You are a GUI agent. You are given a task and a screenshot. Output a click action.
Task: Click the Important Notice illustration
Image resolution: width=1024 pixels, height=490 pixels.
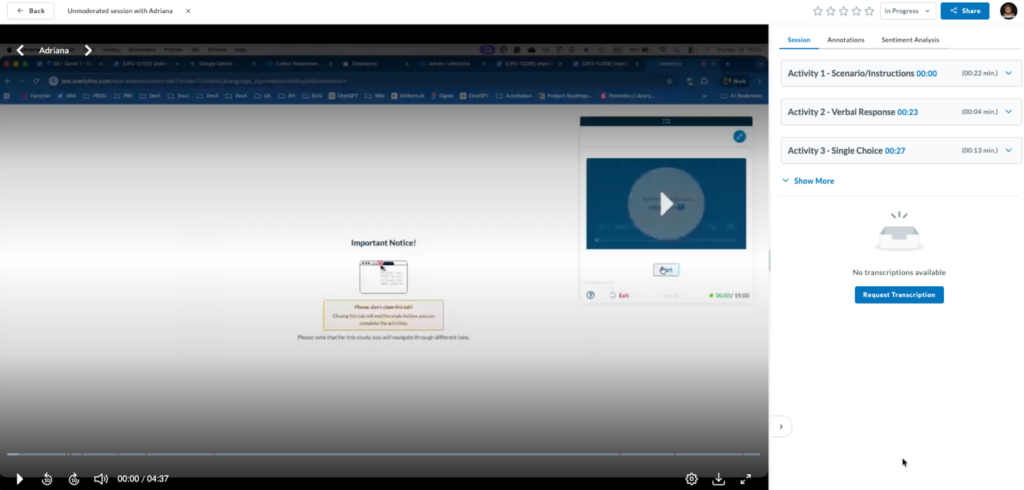tap(383, 276)
